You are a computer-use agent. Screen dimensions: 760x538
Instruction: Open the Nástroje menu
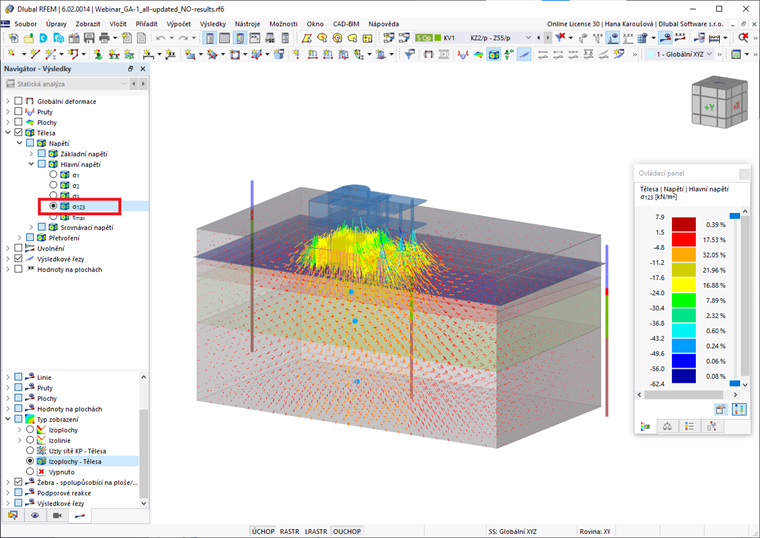point(247,24)
